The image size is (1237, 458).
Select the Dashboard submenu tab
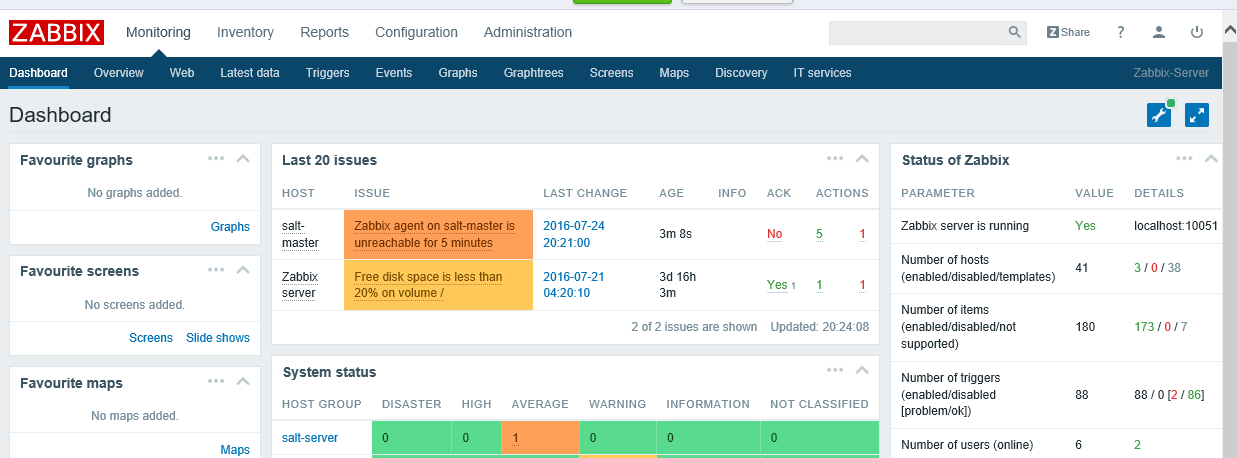38,73
